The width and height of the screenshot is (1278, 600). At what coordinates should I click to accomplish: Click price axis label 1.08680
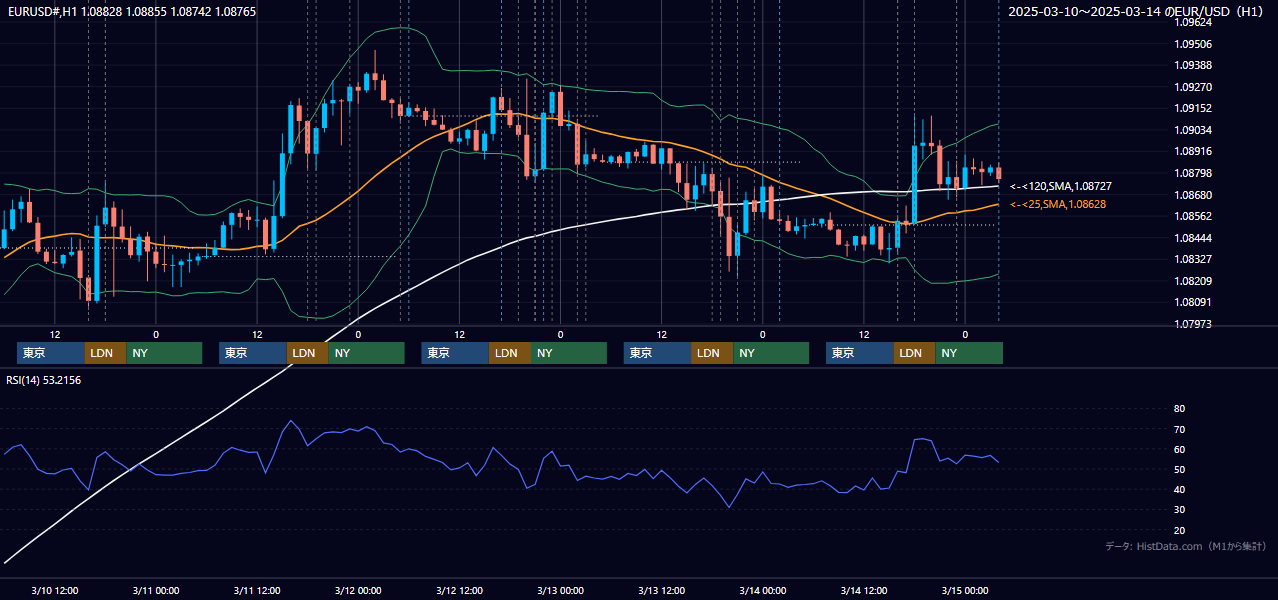tap(1192, 195)
